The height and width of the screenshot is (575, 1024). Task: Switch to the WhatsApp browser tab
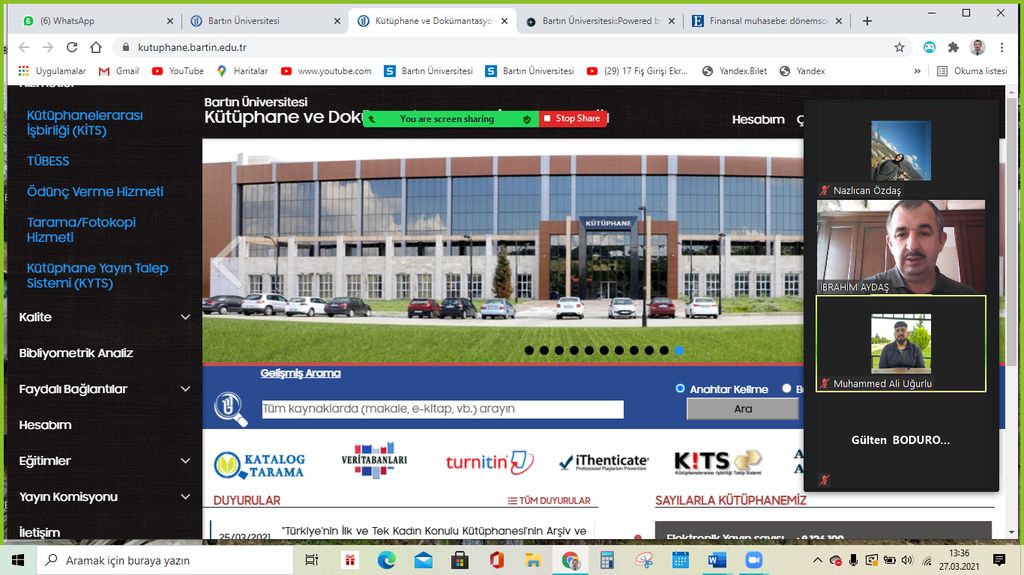click(90, 20)
